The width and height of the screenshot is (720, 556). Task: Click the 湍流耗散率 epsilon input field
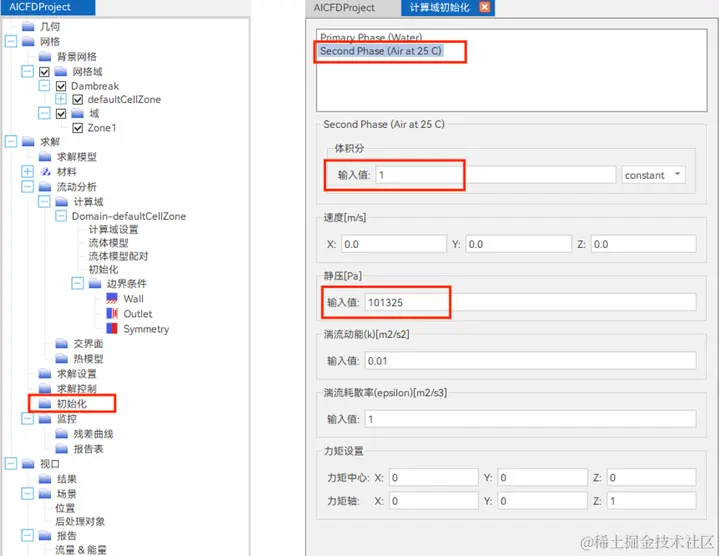click(x=530, y=419)
